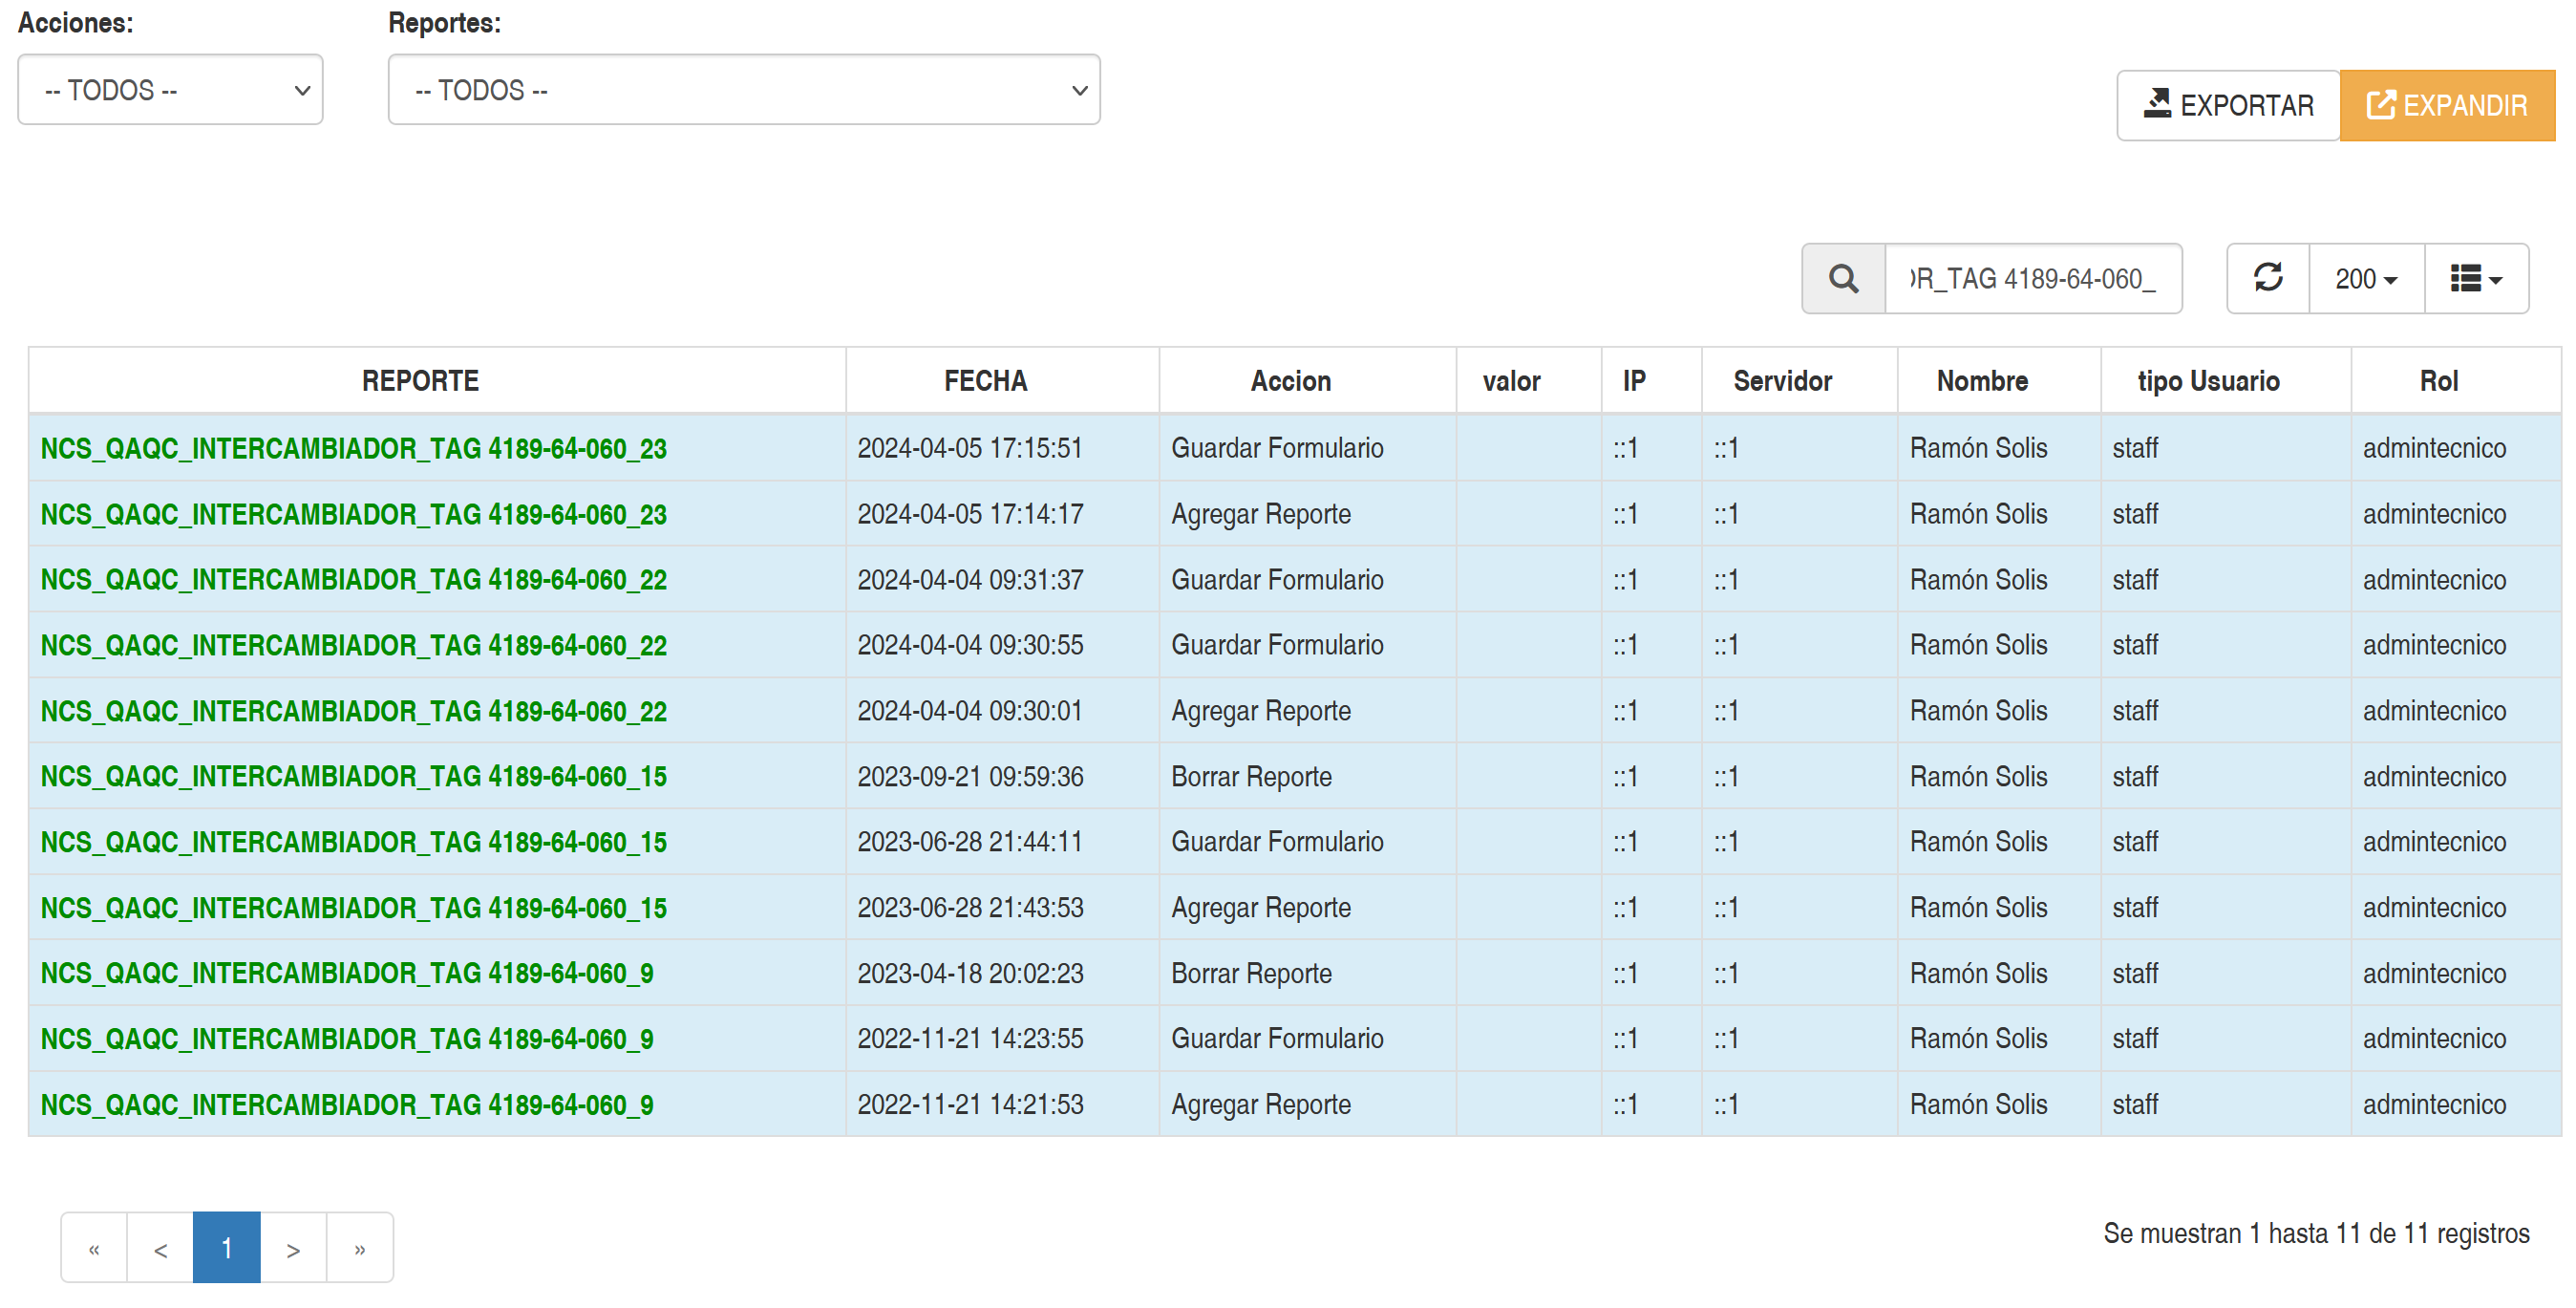Click the search text field
Viewport: 2576px width, 1308px height.
click(x=2032, y=278)
